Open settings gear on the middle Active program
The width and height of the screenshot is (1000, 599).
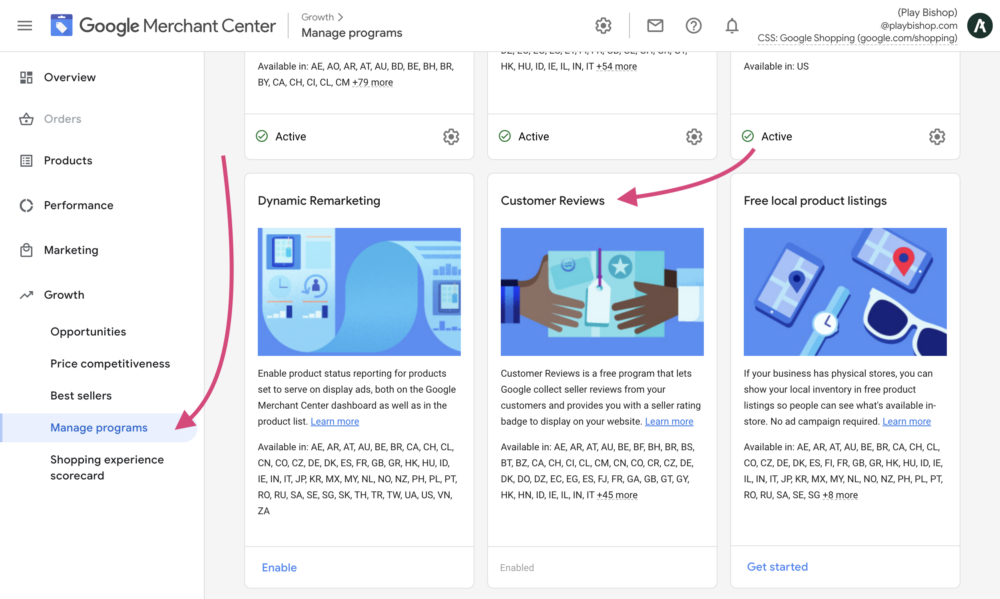pyautogui.click(x=694, y=137)
